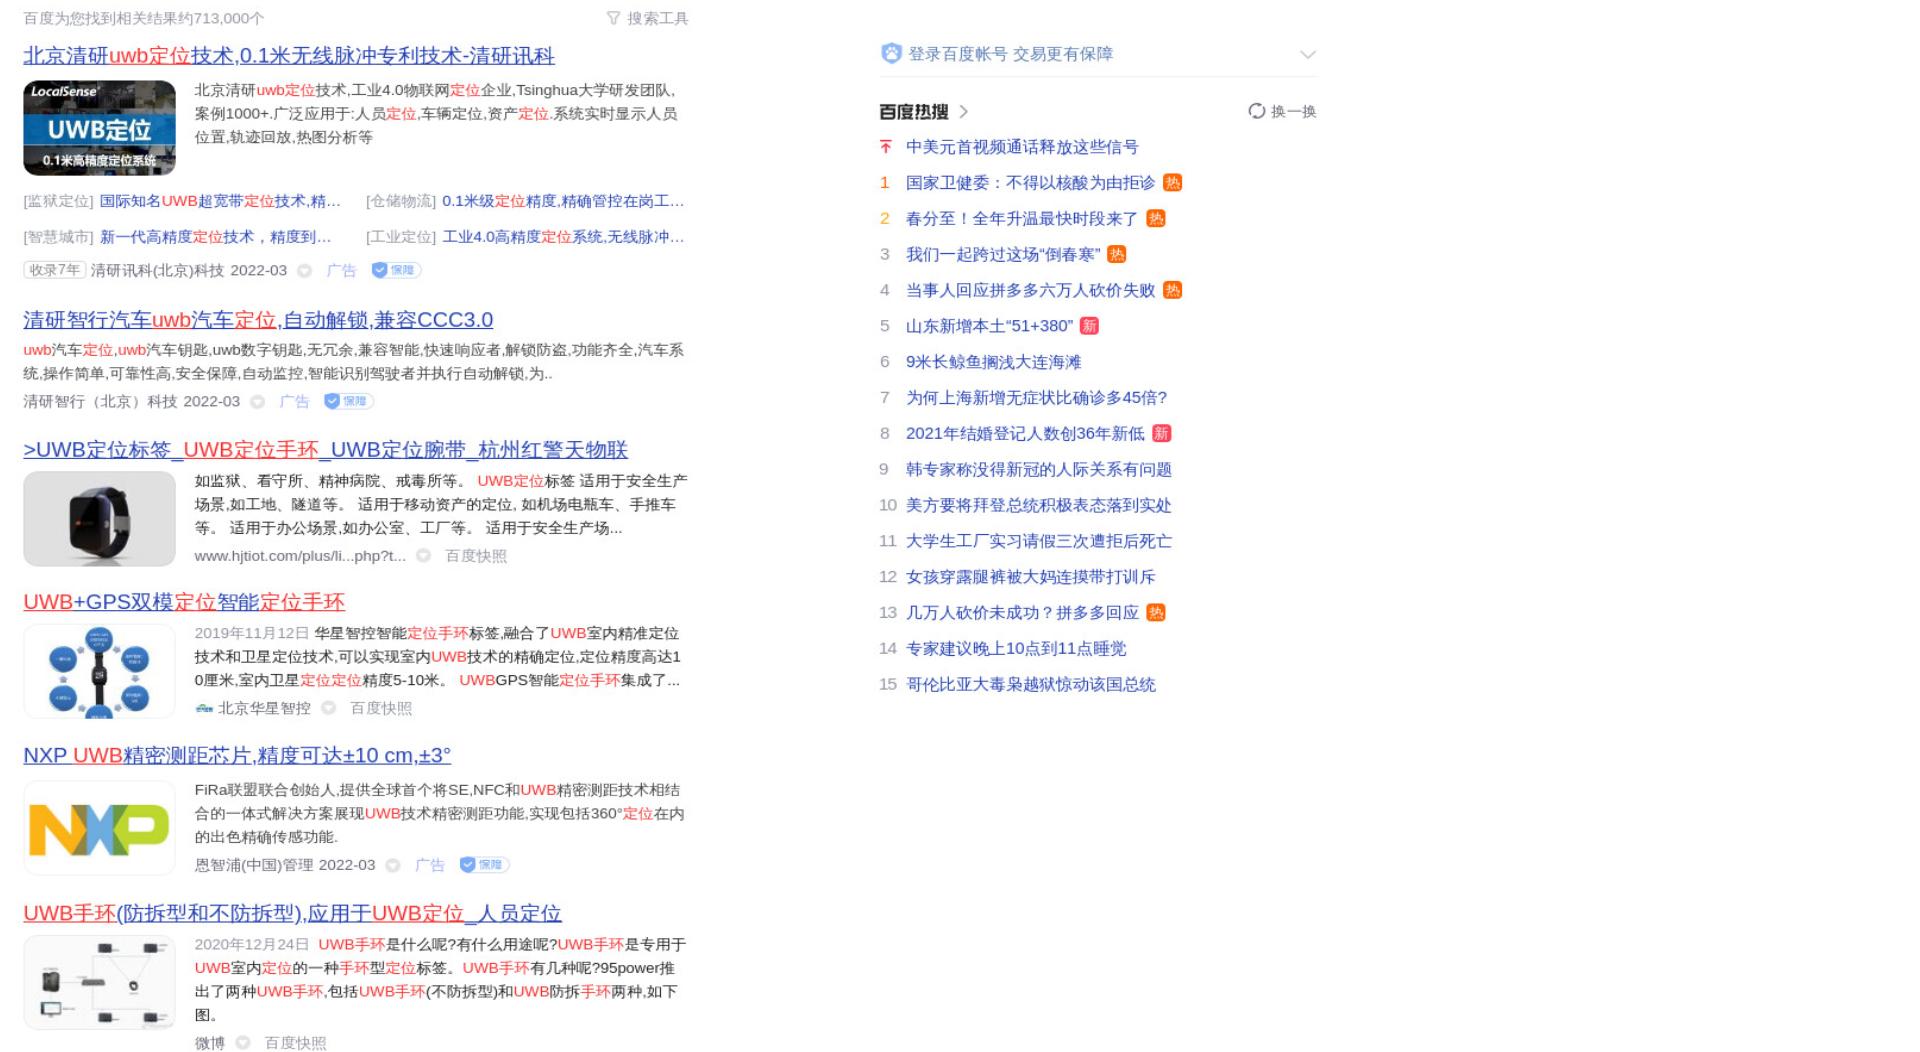Expand the 登录百度帐号 chevron
This screenshot has height=1052, width=1920.
point(1307,54)
